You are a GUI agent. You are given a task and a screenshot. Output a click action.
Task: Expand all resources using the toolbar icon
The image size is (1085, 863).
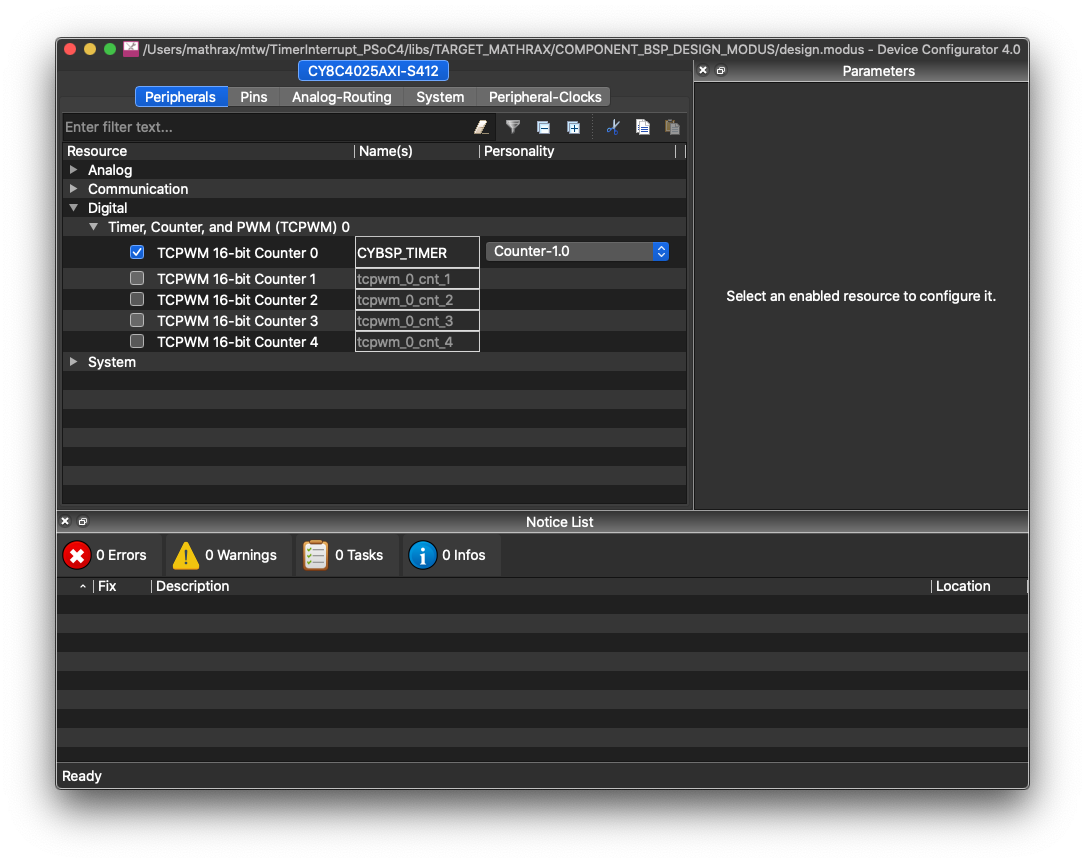click(572, 127)
